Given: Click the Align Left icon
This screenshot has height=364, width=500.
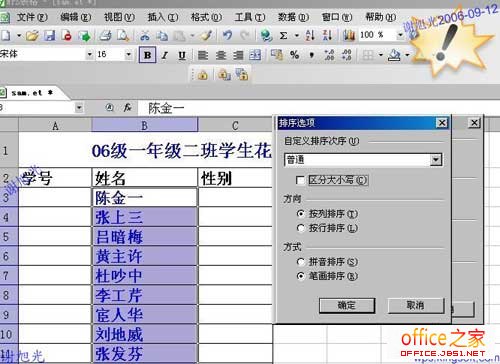Looking at the screenshot, I should (x=203, y=55).
